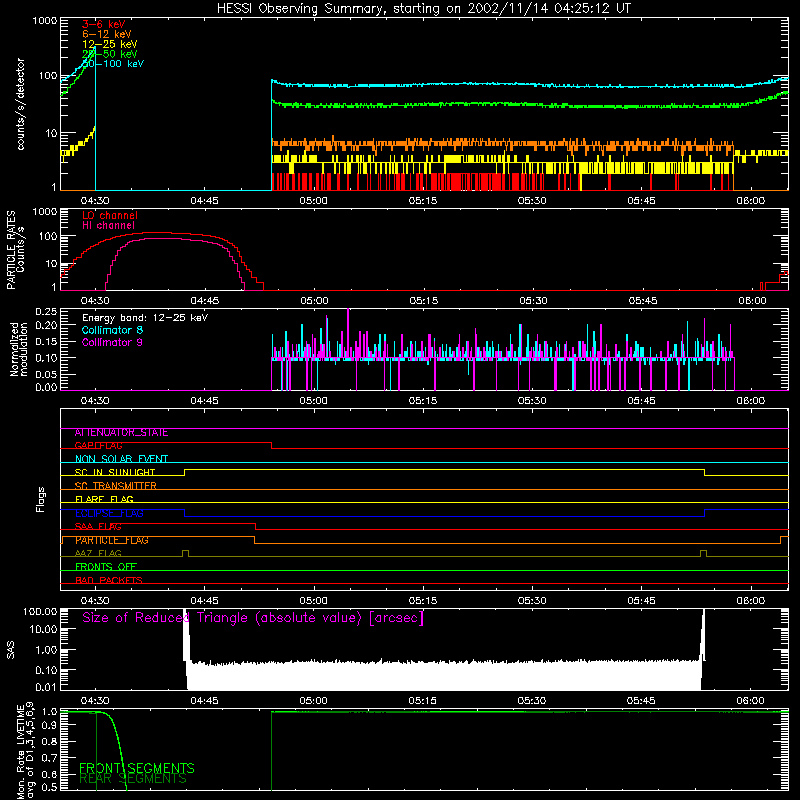
Task: Click the Normalized modulation axis label
Action: click(19, 349)
